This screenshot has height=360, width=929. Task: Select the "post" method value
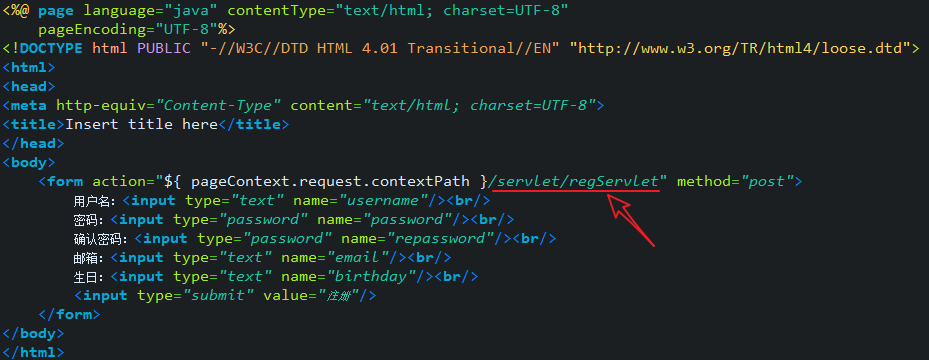coord(767,181)
